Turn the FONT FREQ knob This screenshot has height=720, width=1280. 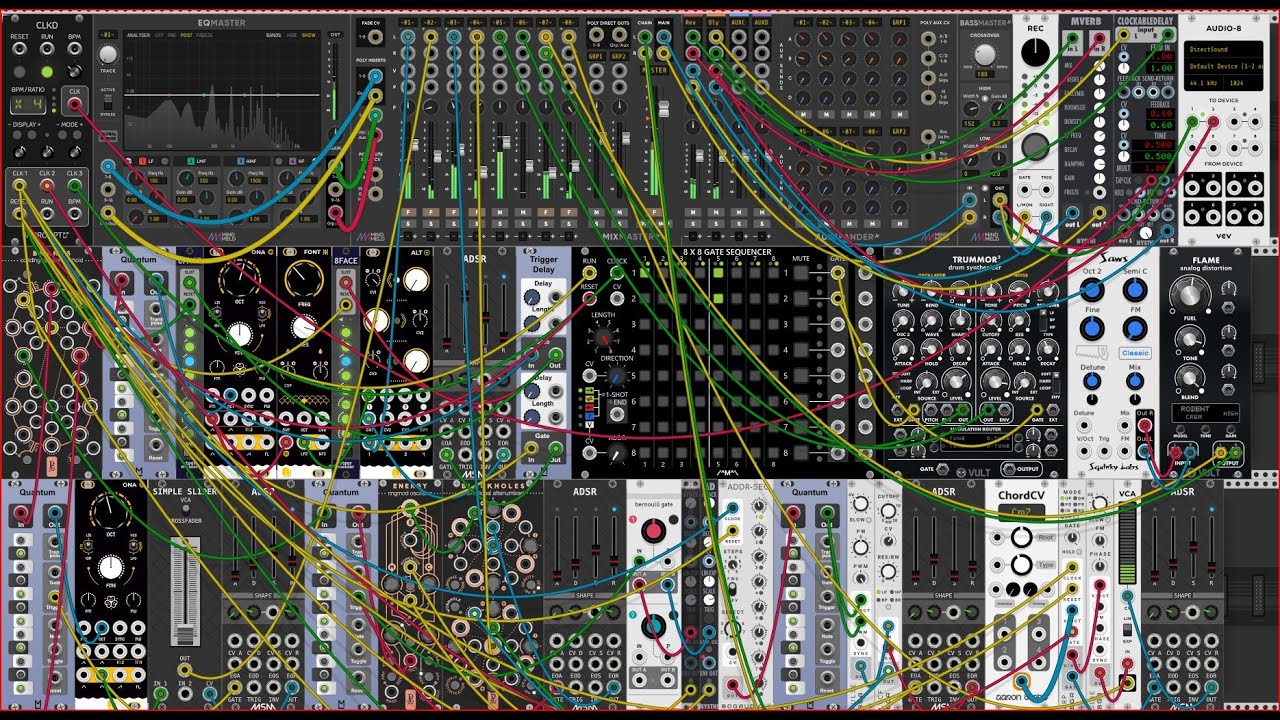[304, 280]
